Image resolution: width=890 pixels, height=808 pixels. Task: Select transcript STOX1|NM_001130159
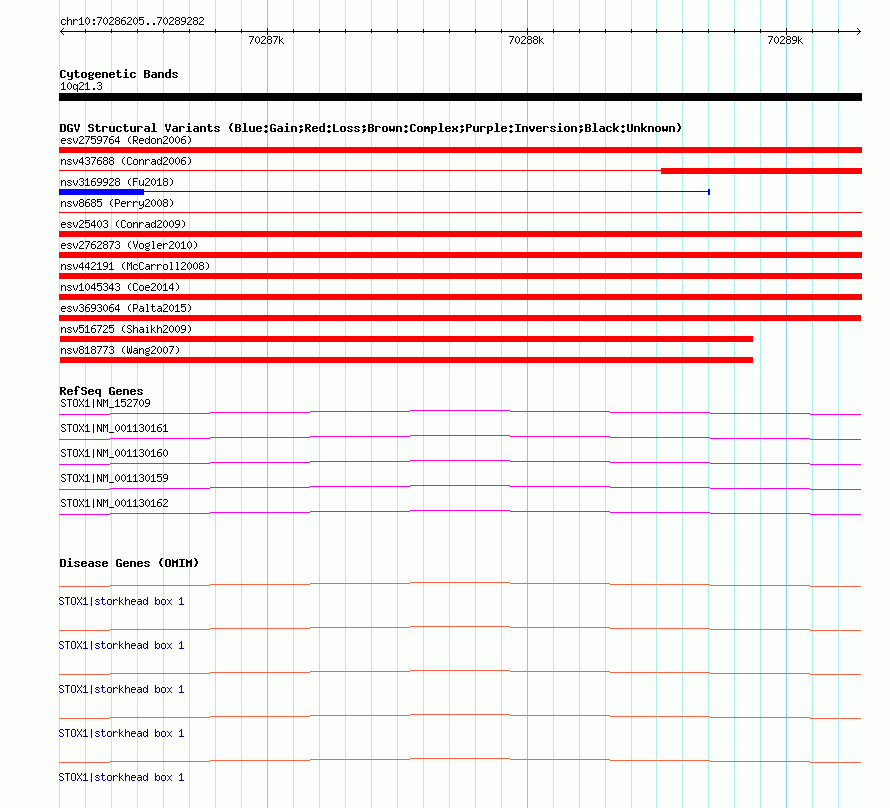(x=114, y=478)
